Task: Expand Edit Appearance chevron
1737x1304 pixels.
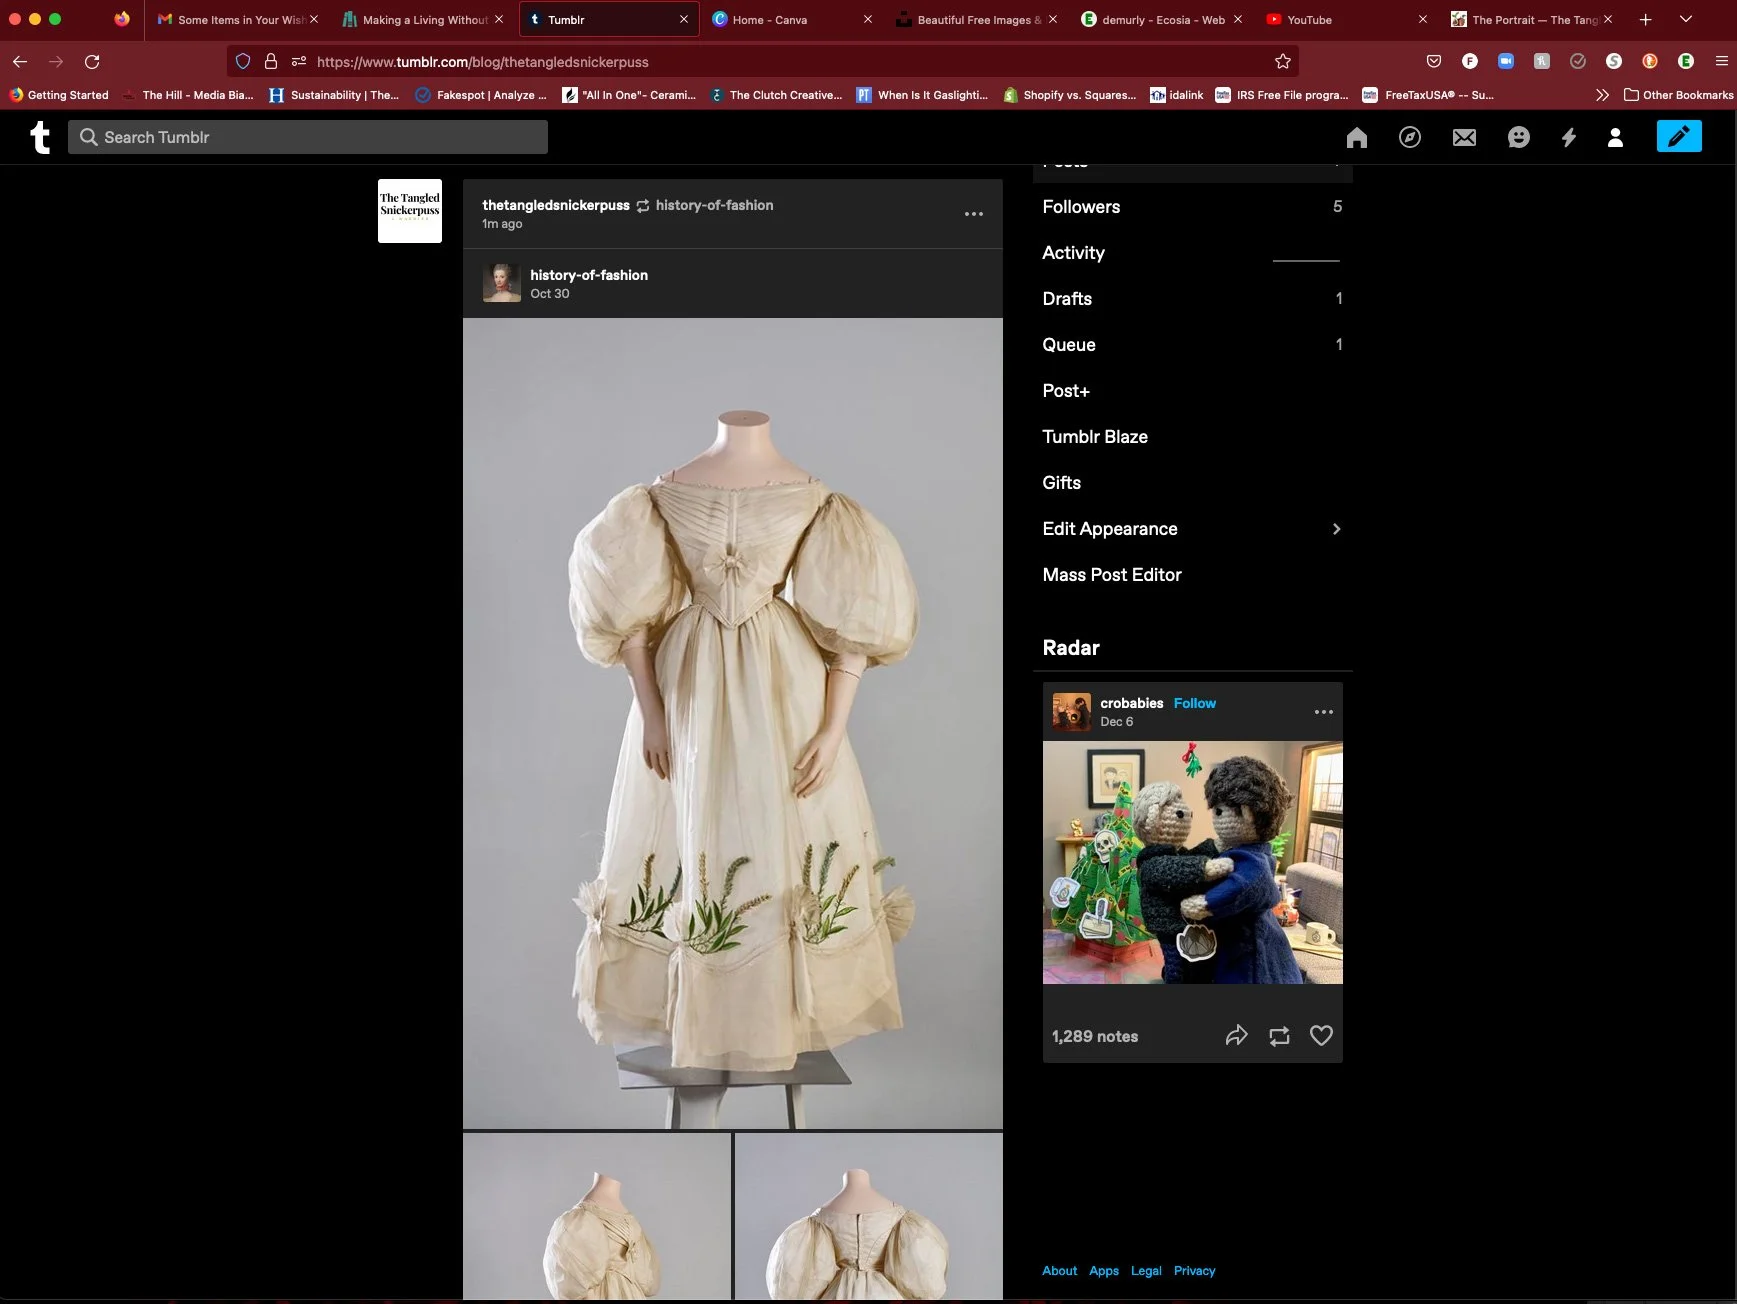Action: 1336,529
